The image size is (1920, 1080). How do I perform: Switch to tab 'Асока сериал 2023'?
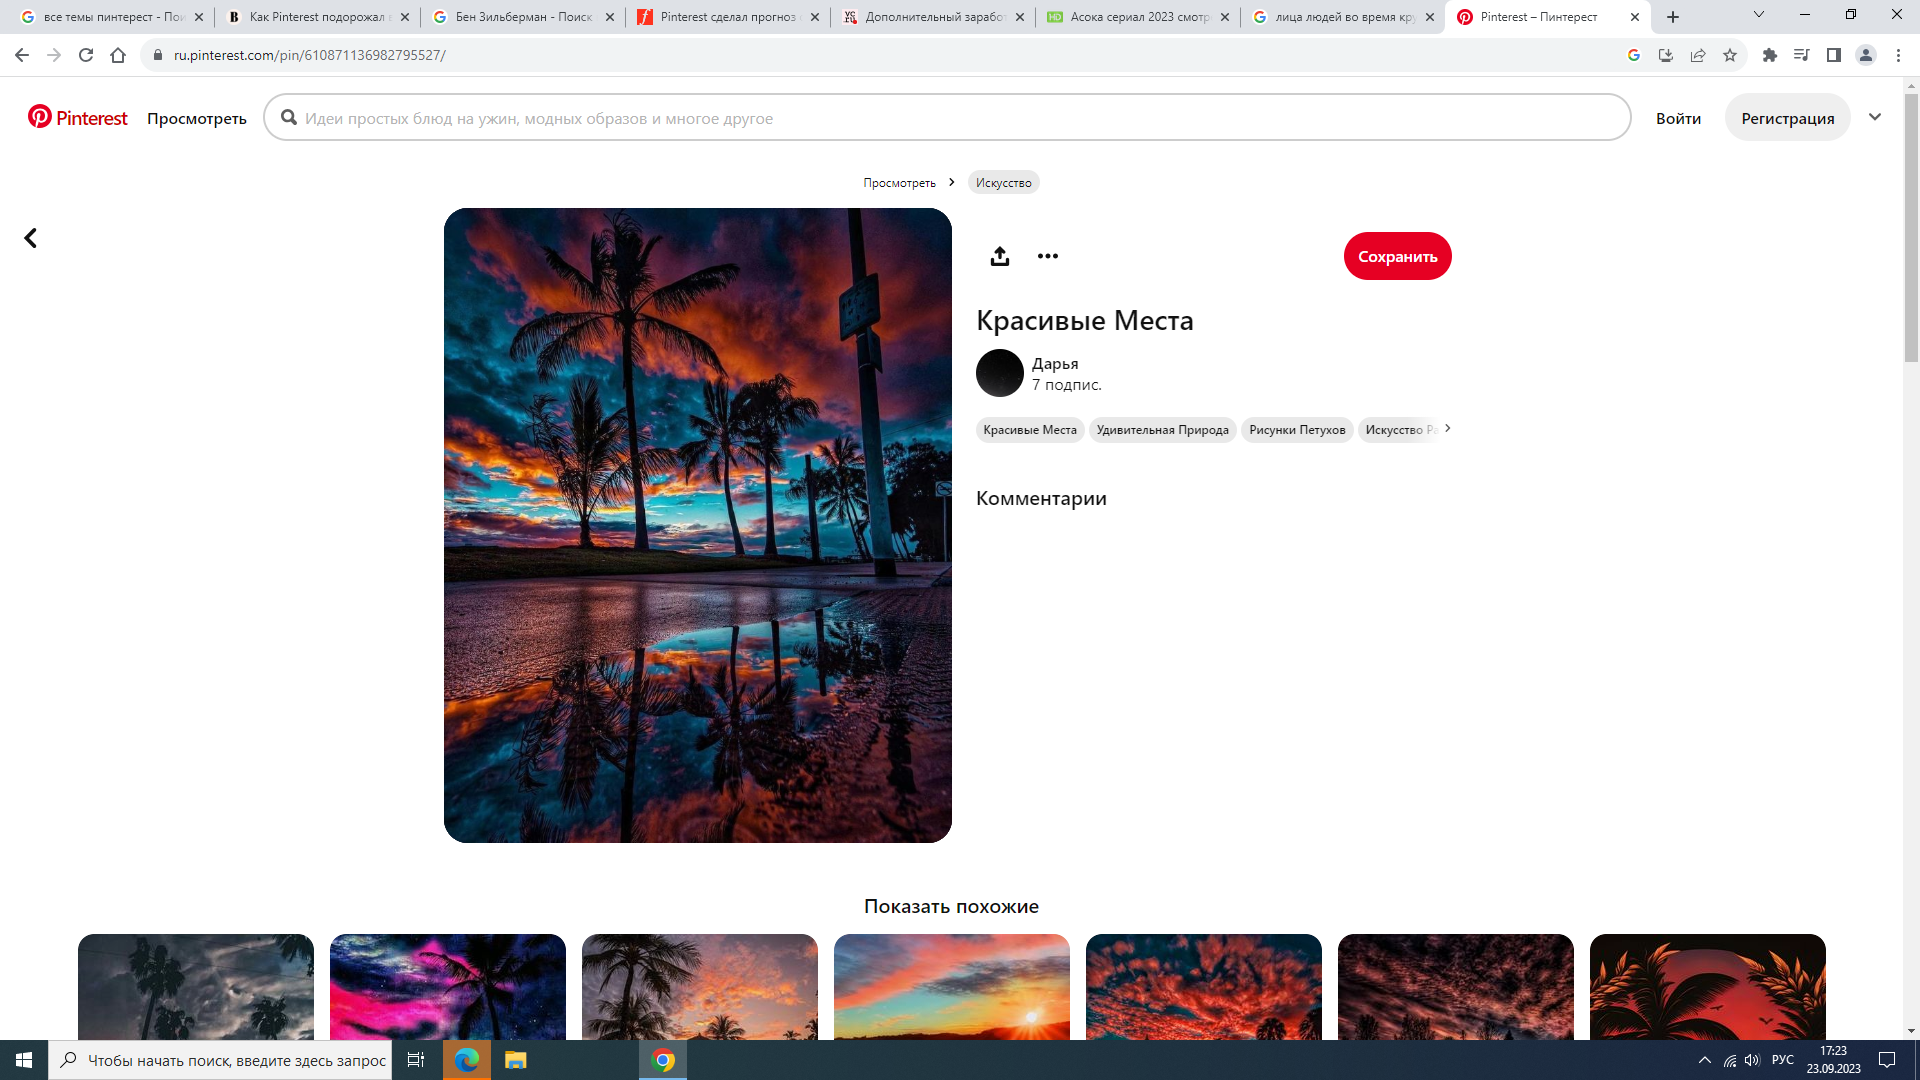point(1138,17)
